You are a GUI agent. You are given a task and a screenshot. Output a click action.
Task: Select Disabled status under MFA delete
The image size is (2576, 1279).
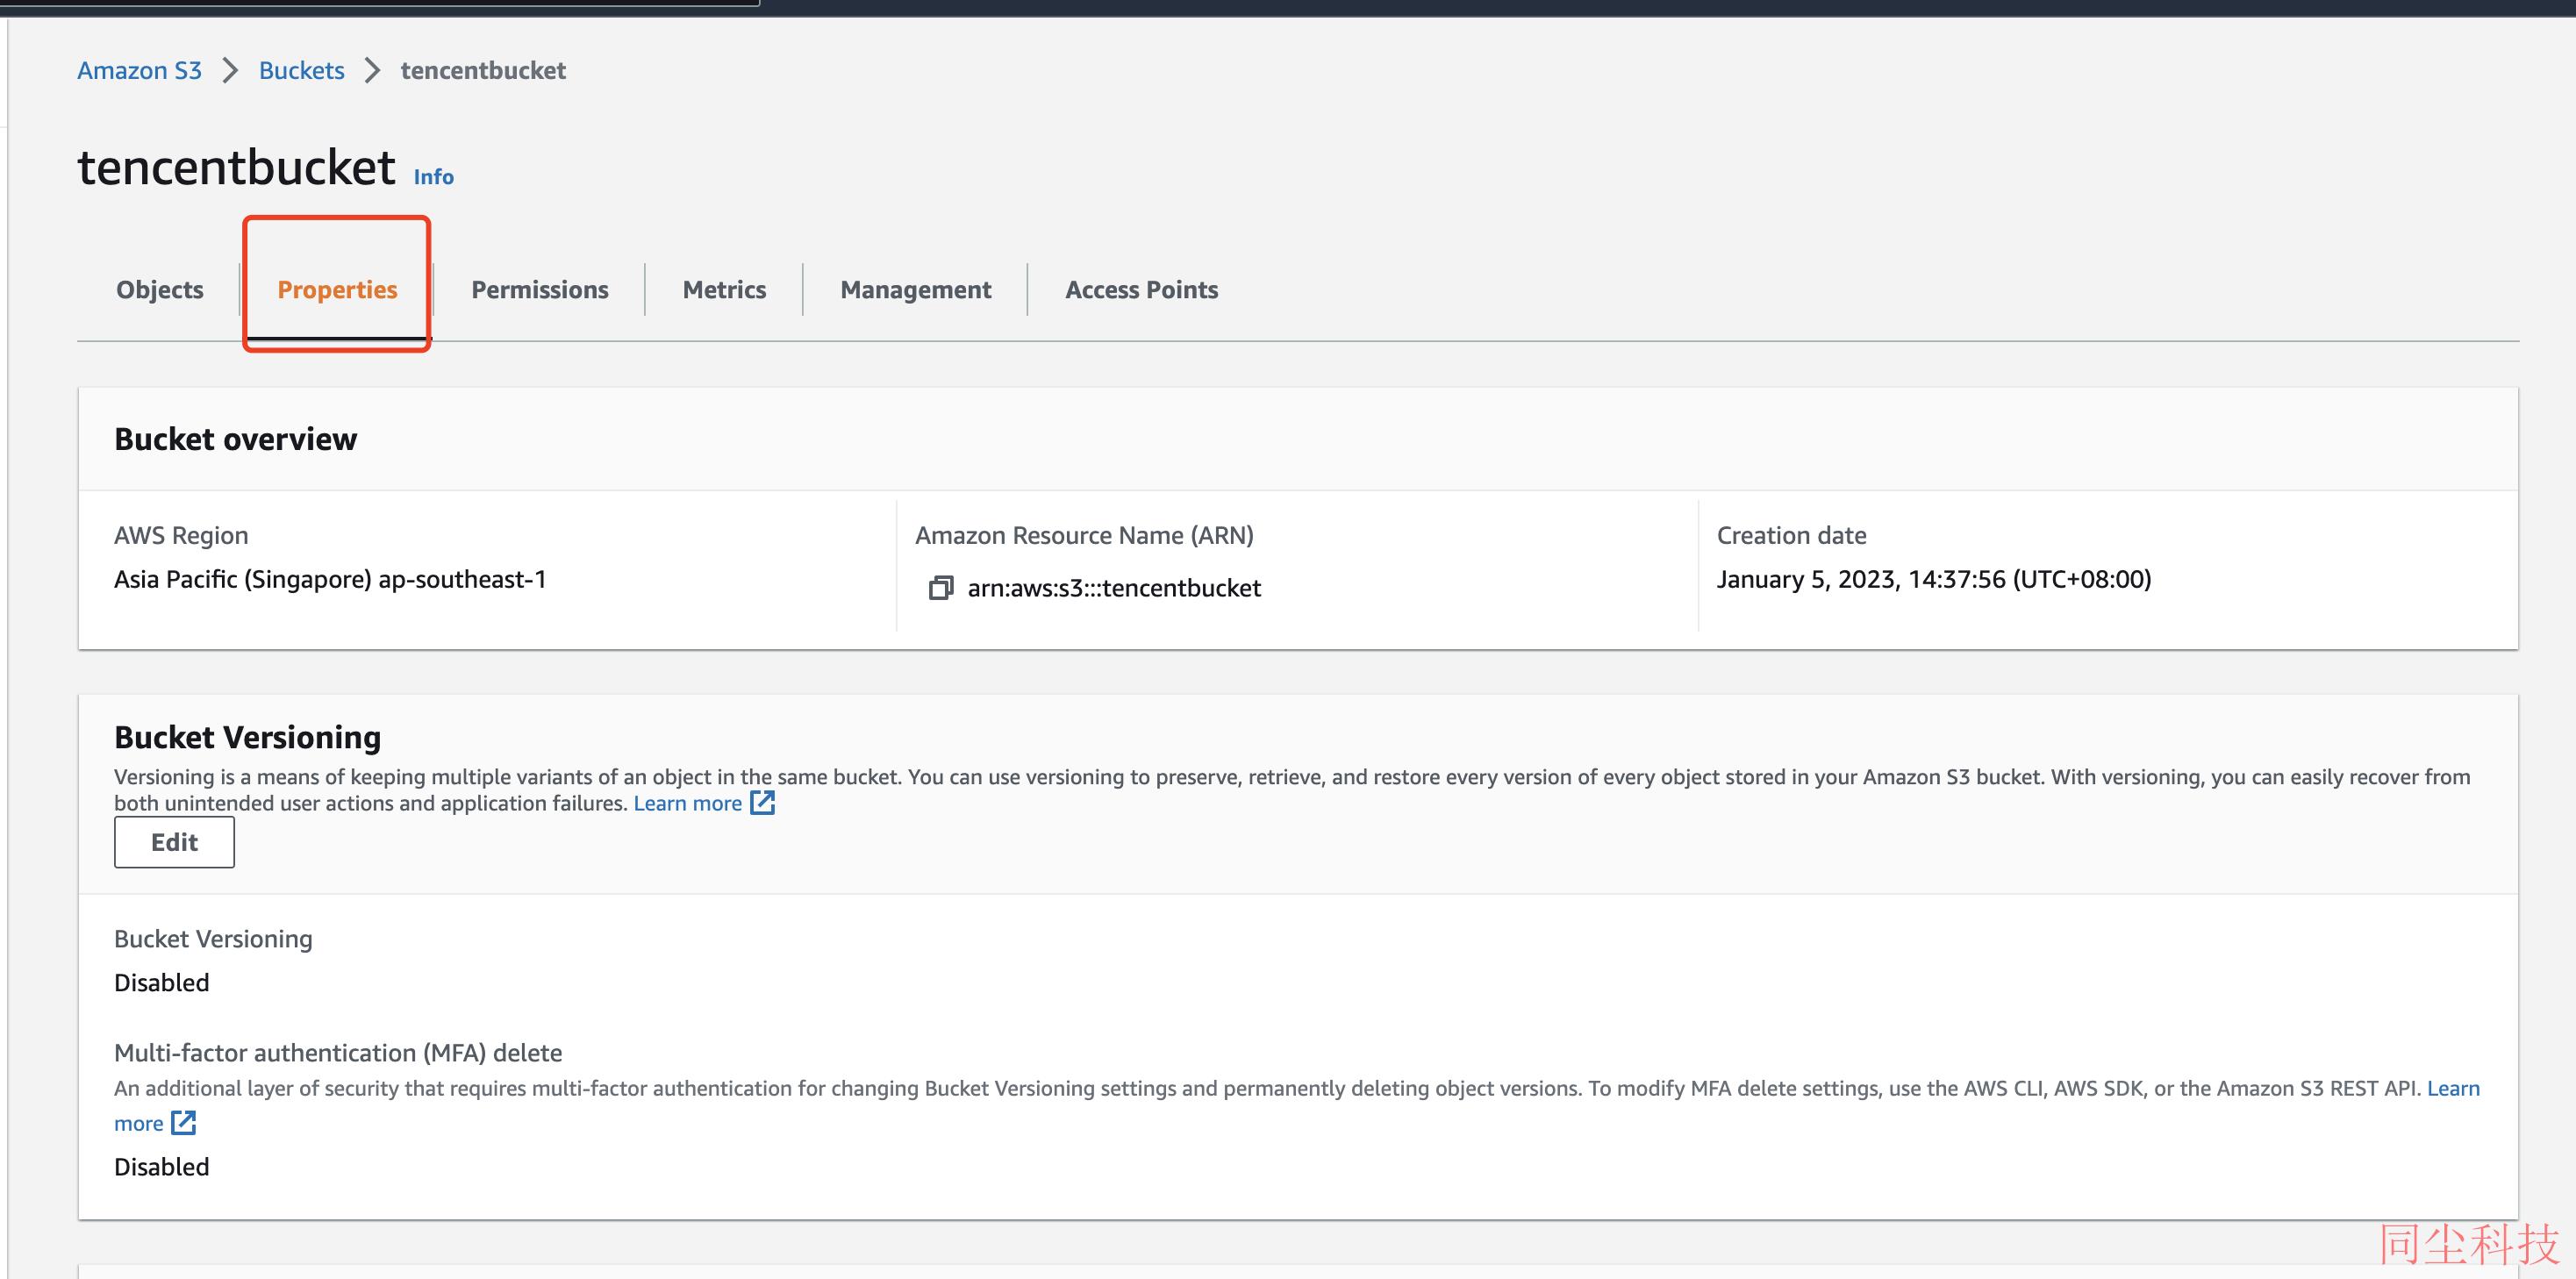tap(161, 1167)
